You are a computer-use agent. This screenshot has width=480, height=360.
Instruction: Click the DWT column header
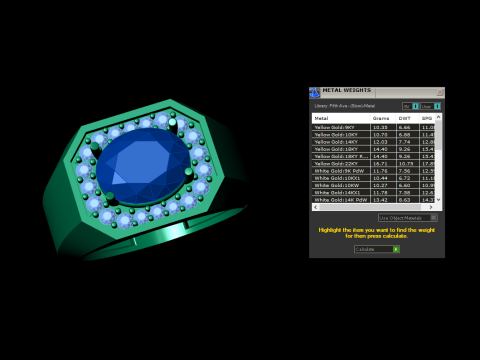pyautogui.click(x=407, y=118)
